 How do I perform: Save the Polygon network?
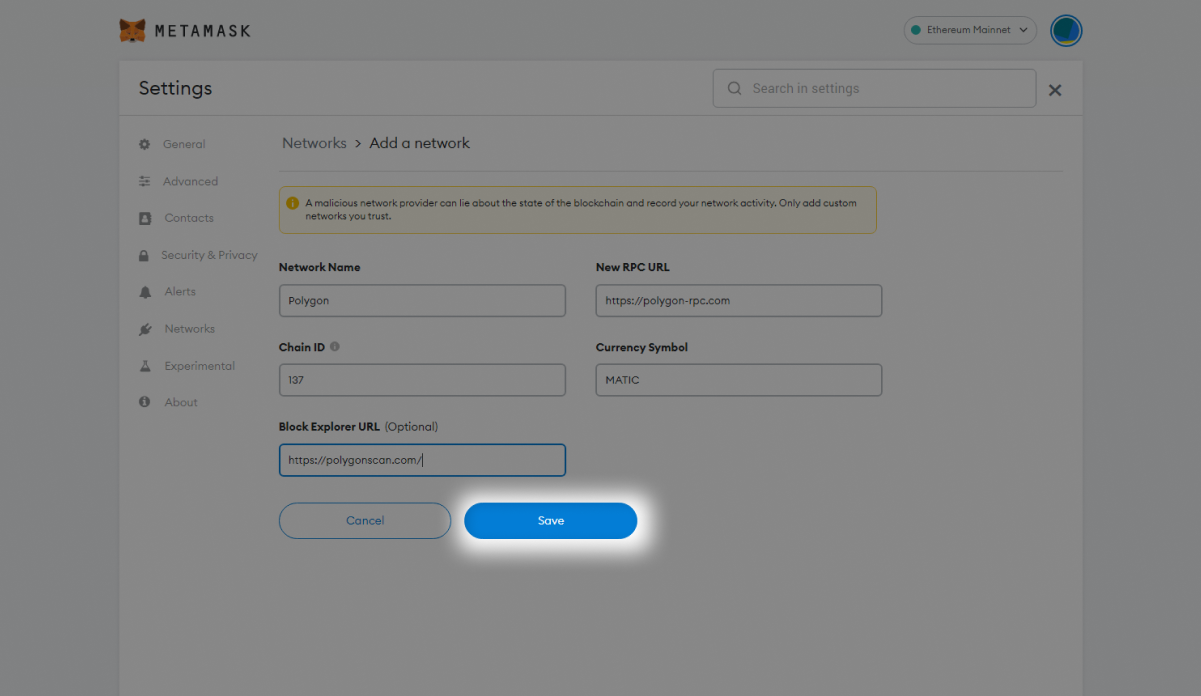551,521
